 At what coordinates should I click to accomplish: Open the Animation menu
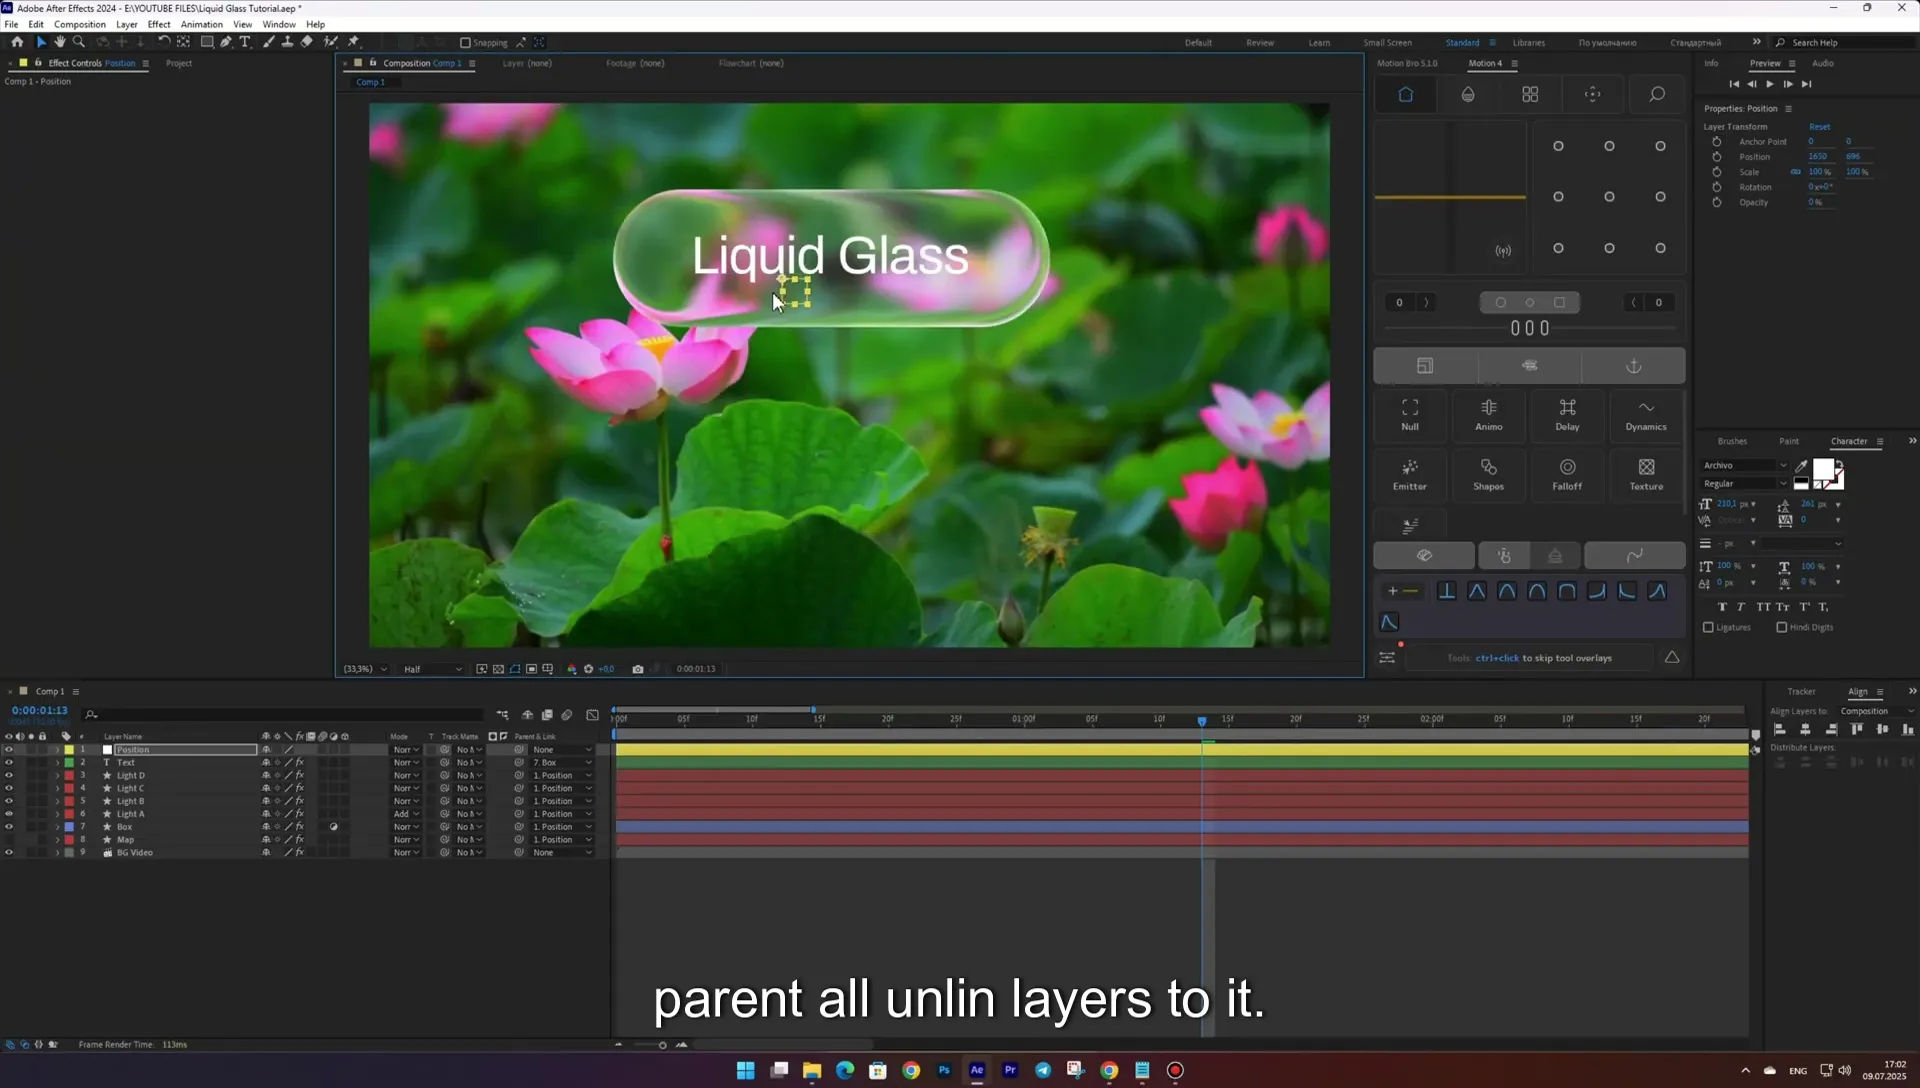[201, 24]
